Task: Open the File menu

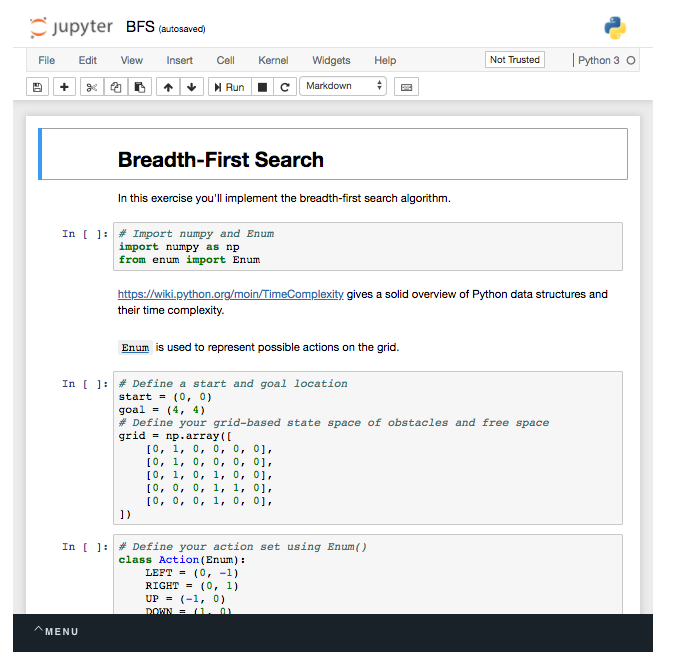Action: (46, 61)
